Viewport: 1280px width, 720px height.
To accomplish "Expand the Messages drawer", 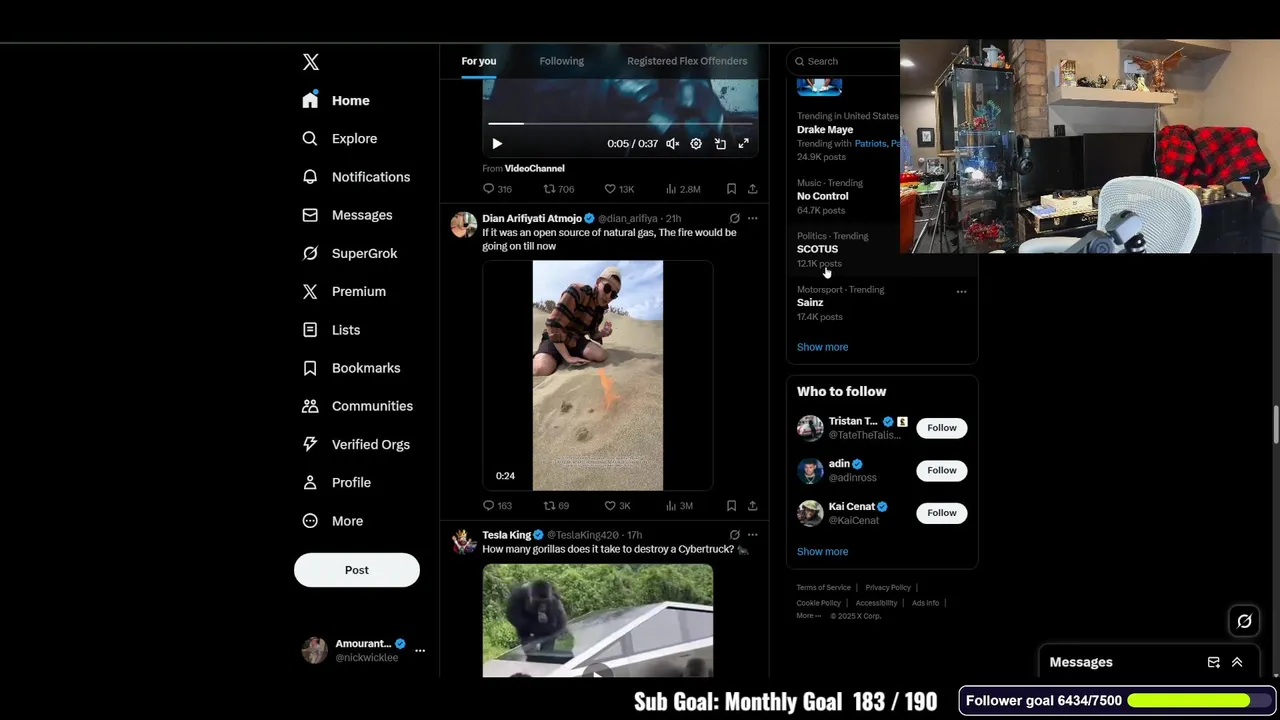I will click(x=1237, y=662).
